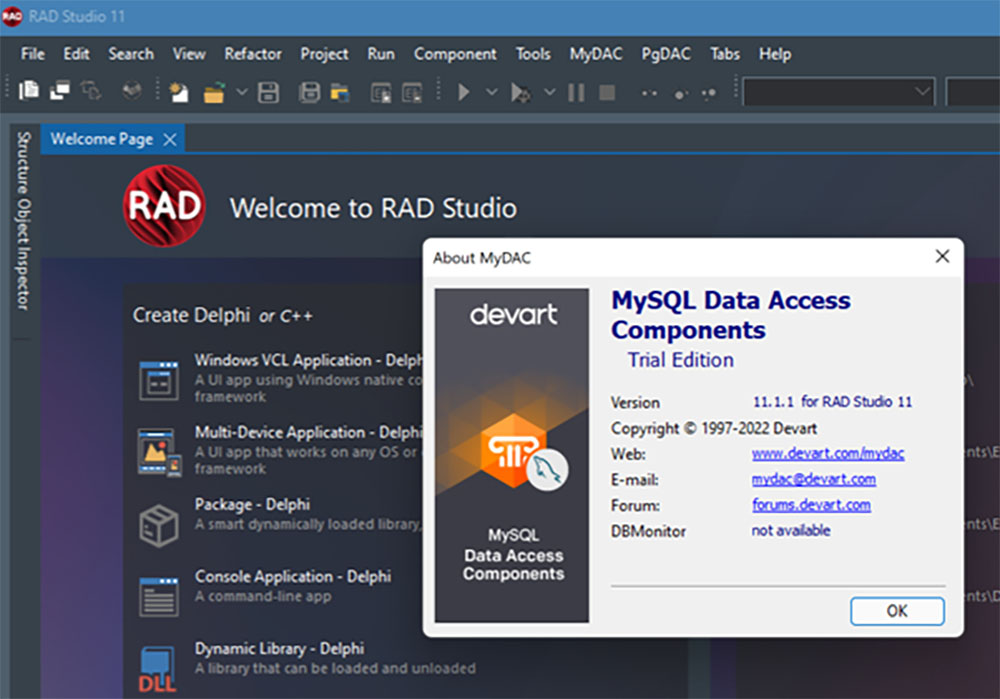Click the Toggle Form/Unit toolbar icon

coord(91,91)
